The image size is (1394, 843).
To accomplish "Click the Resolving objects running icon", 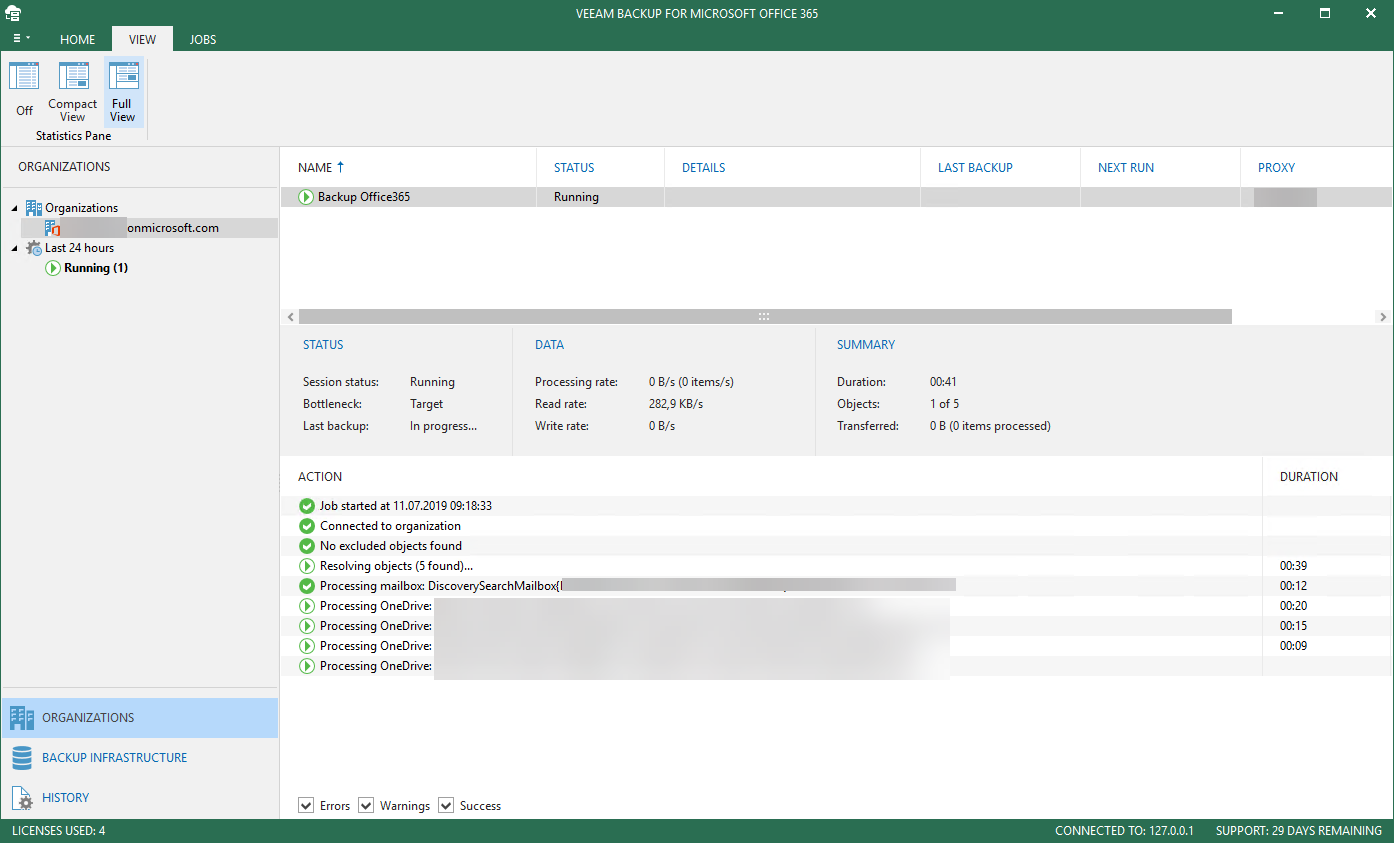I will pyautogui.click(x=307, y=566).
